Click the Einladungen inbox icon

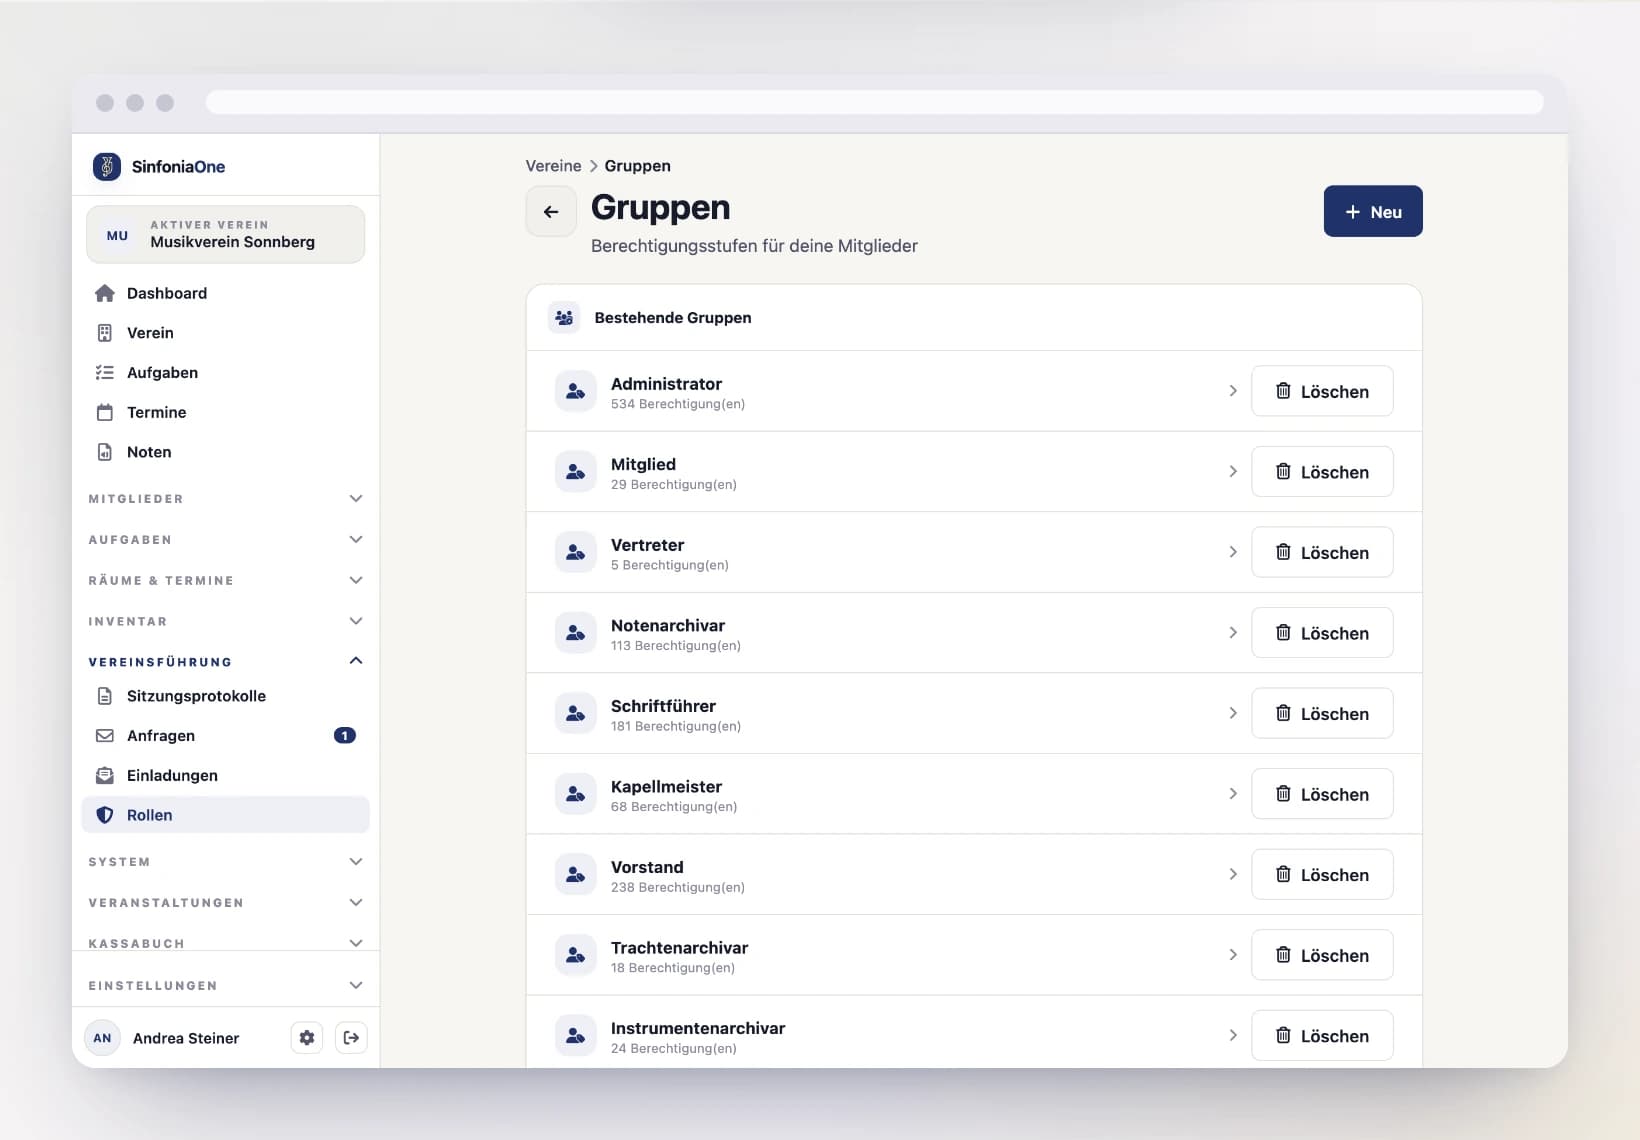point(105,776)
